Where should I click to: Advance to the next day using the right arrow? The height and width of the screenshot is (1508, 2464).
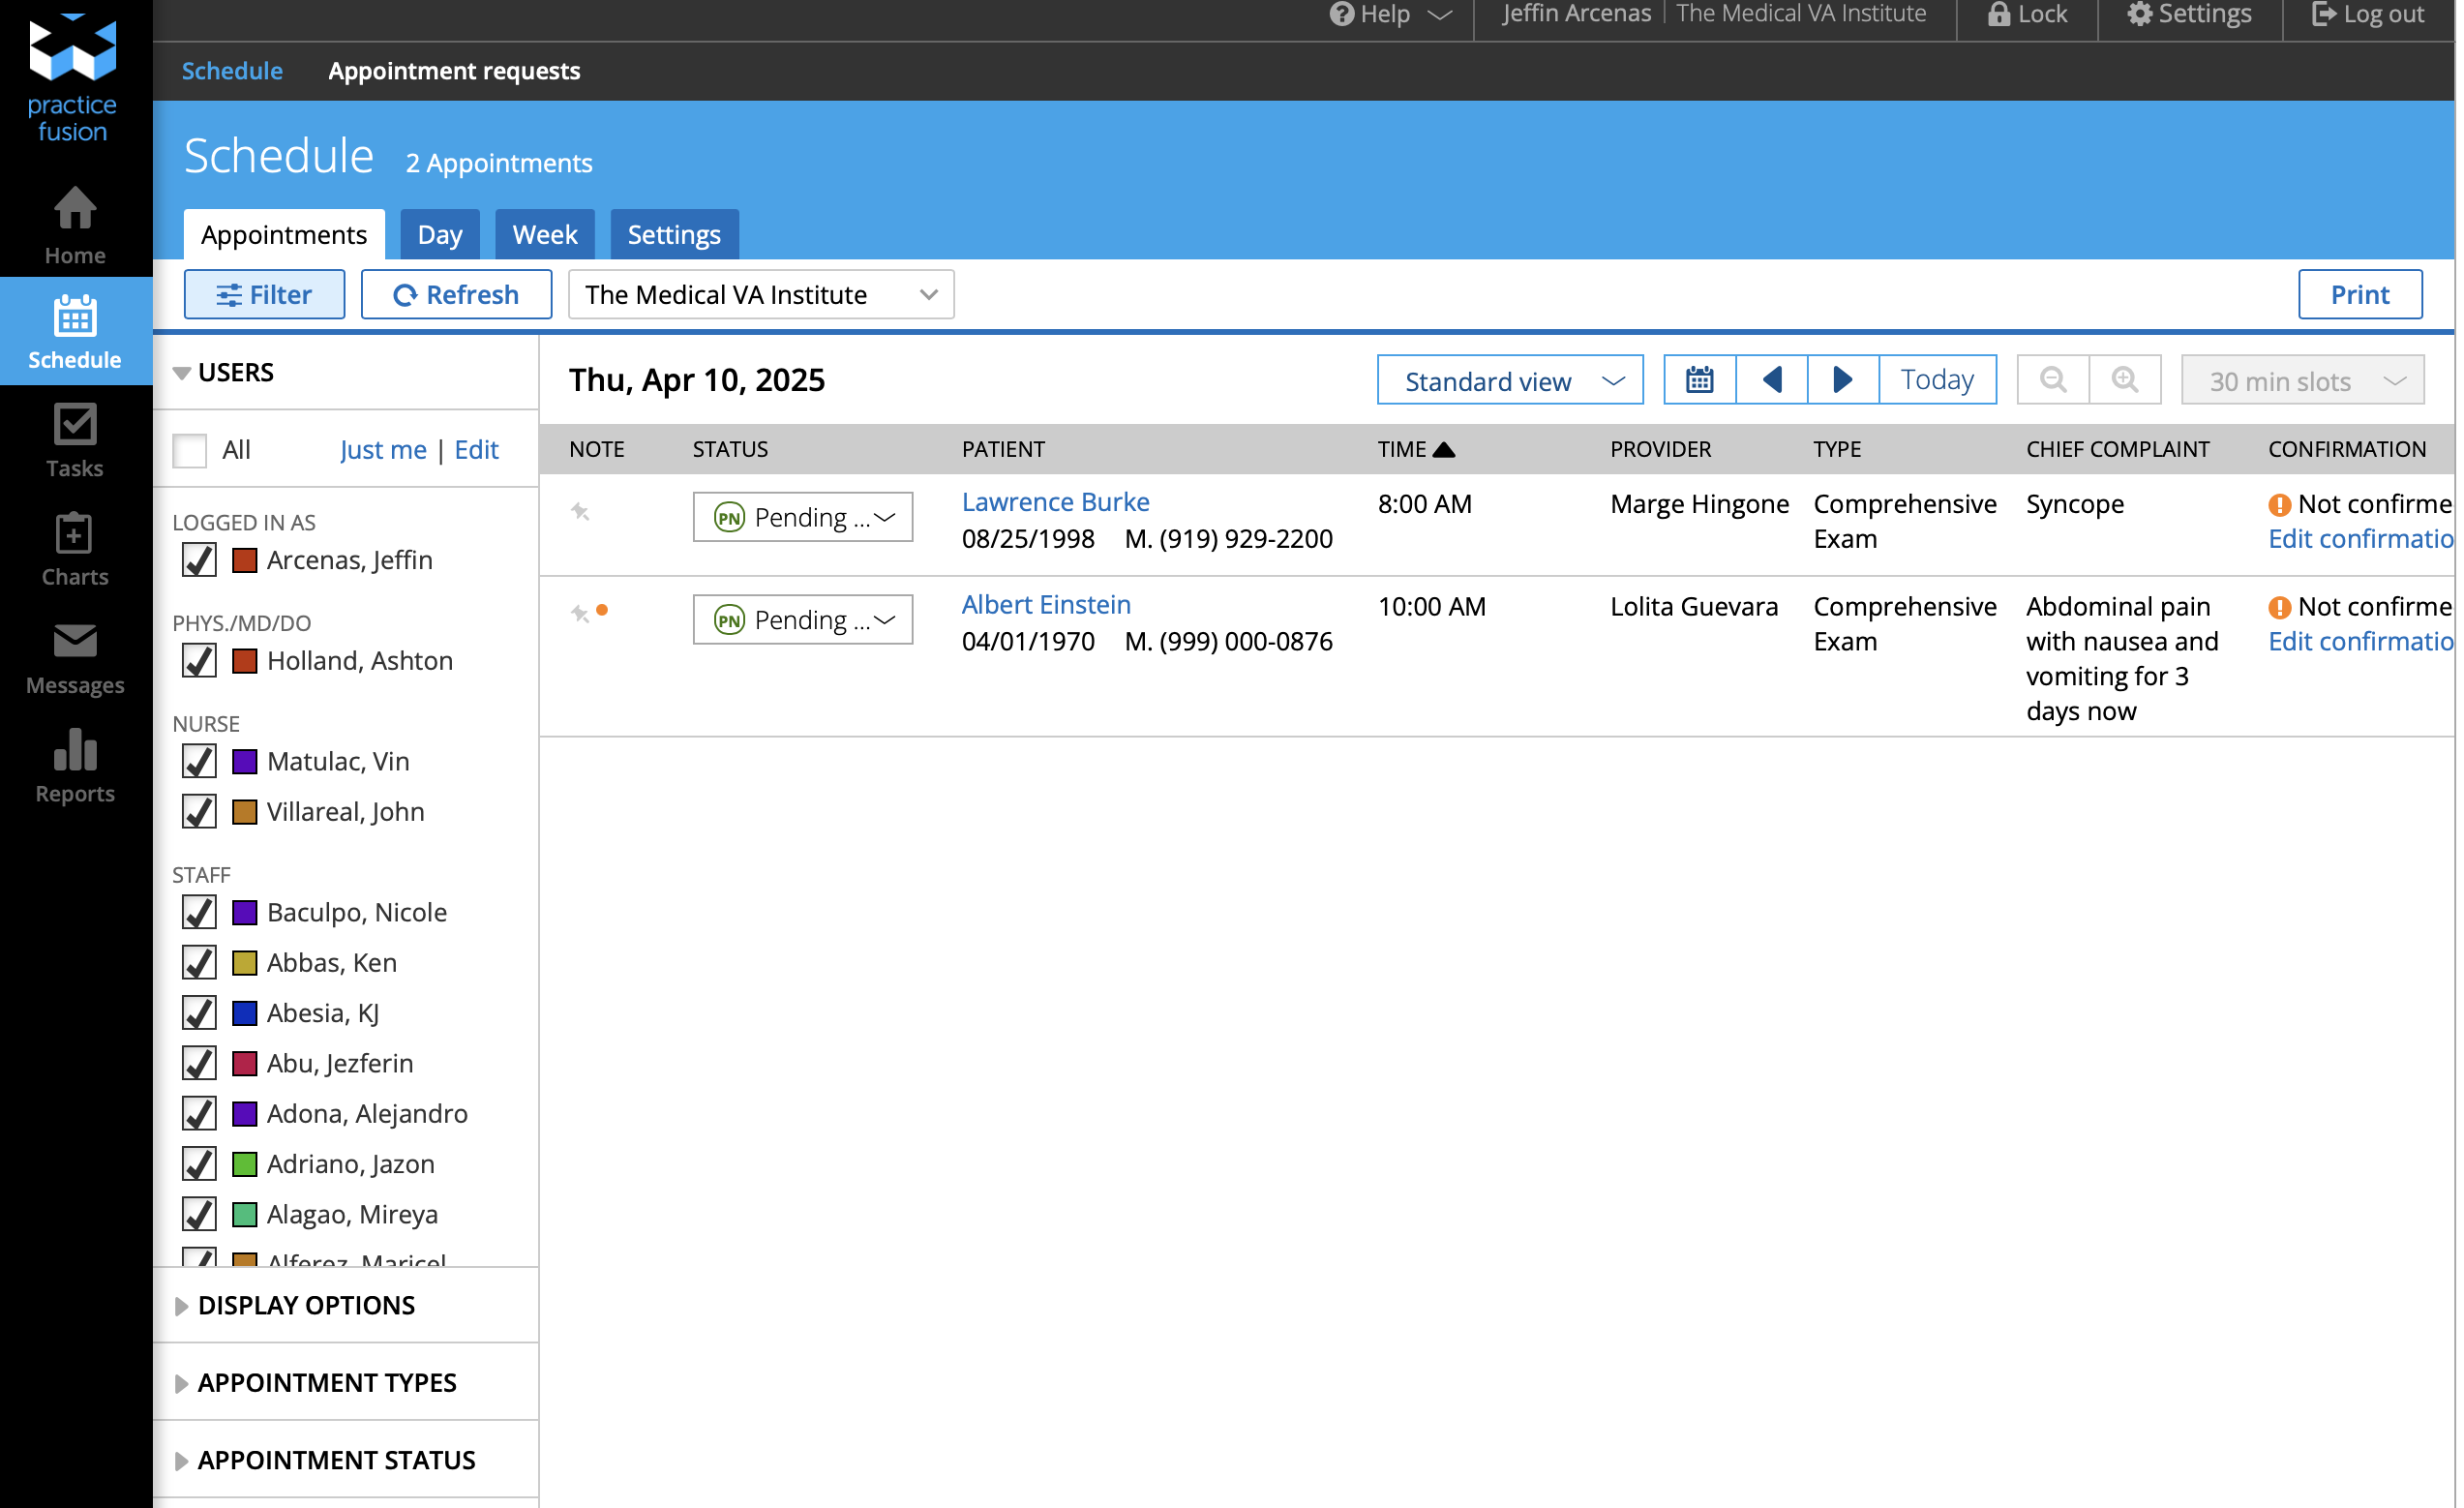(x=1842, y=380)
